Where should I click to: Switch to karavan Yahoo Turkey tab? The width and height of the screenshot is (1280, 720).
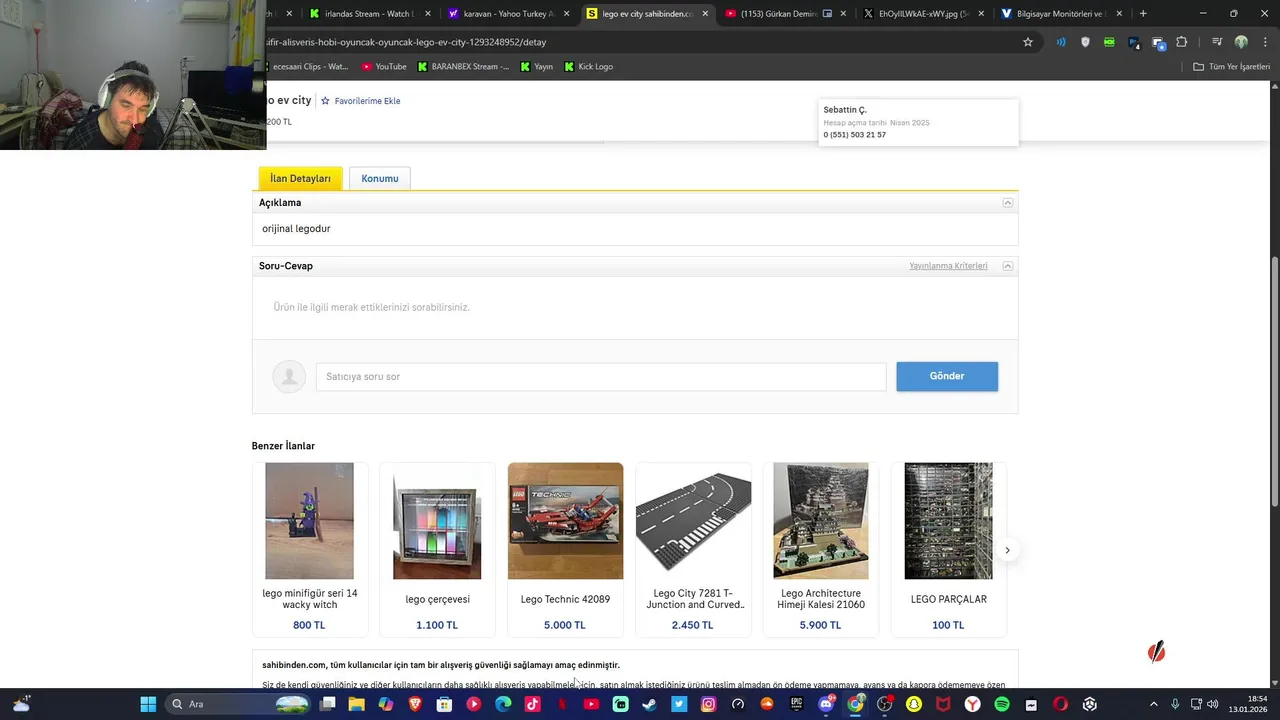[508, 14]
